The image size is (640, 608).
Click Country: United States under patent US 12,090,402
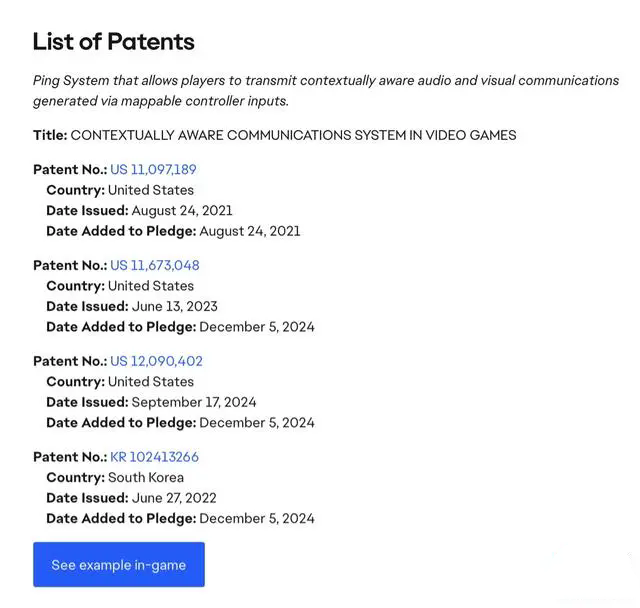[120, 382]
